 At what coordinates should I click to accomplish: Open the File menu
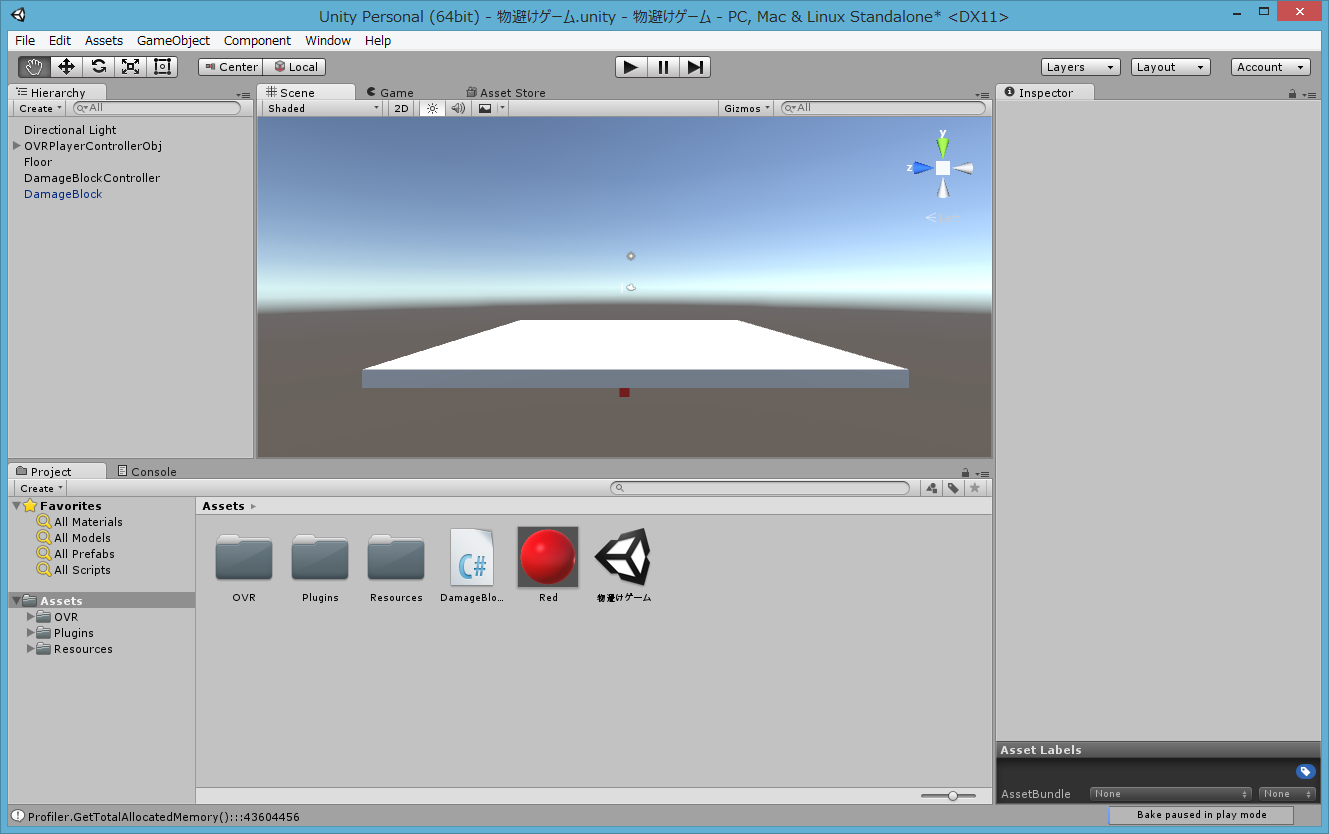pyautogui.click(x=25, y=41)
